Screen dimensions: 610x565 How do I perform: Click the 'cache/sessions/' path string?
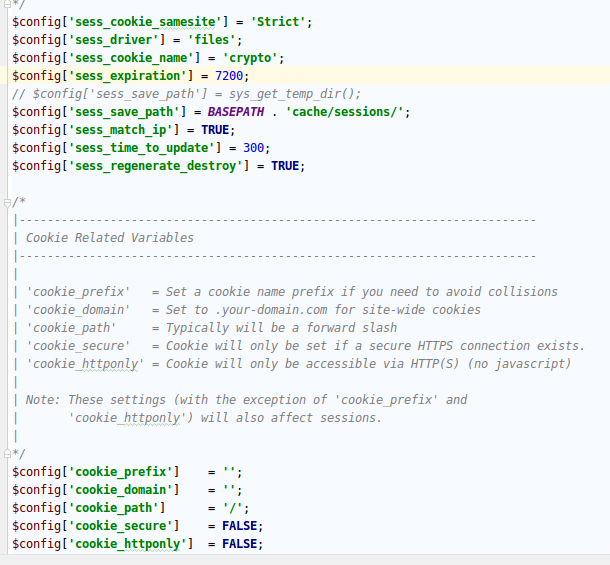tap(345, 112)
